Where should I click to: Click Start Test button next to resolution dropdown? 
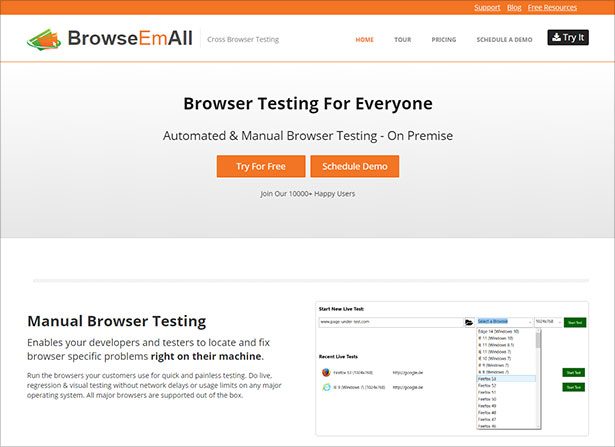pos(575,322)
